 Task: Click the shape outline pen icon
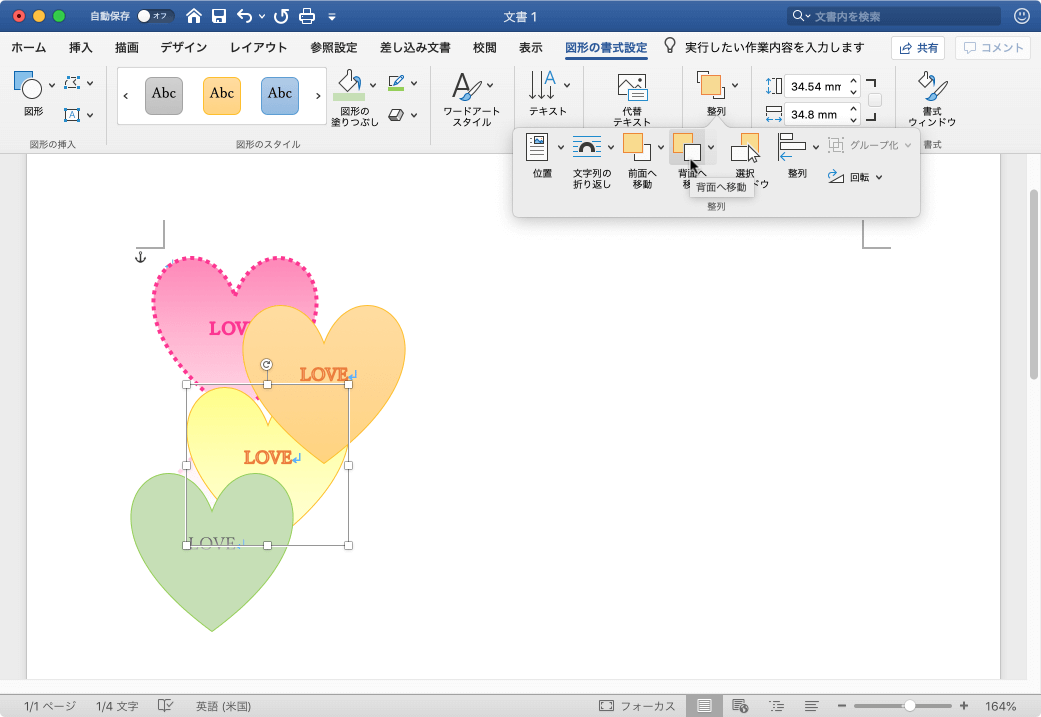click(x=396, y=83)
